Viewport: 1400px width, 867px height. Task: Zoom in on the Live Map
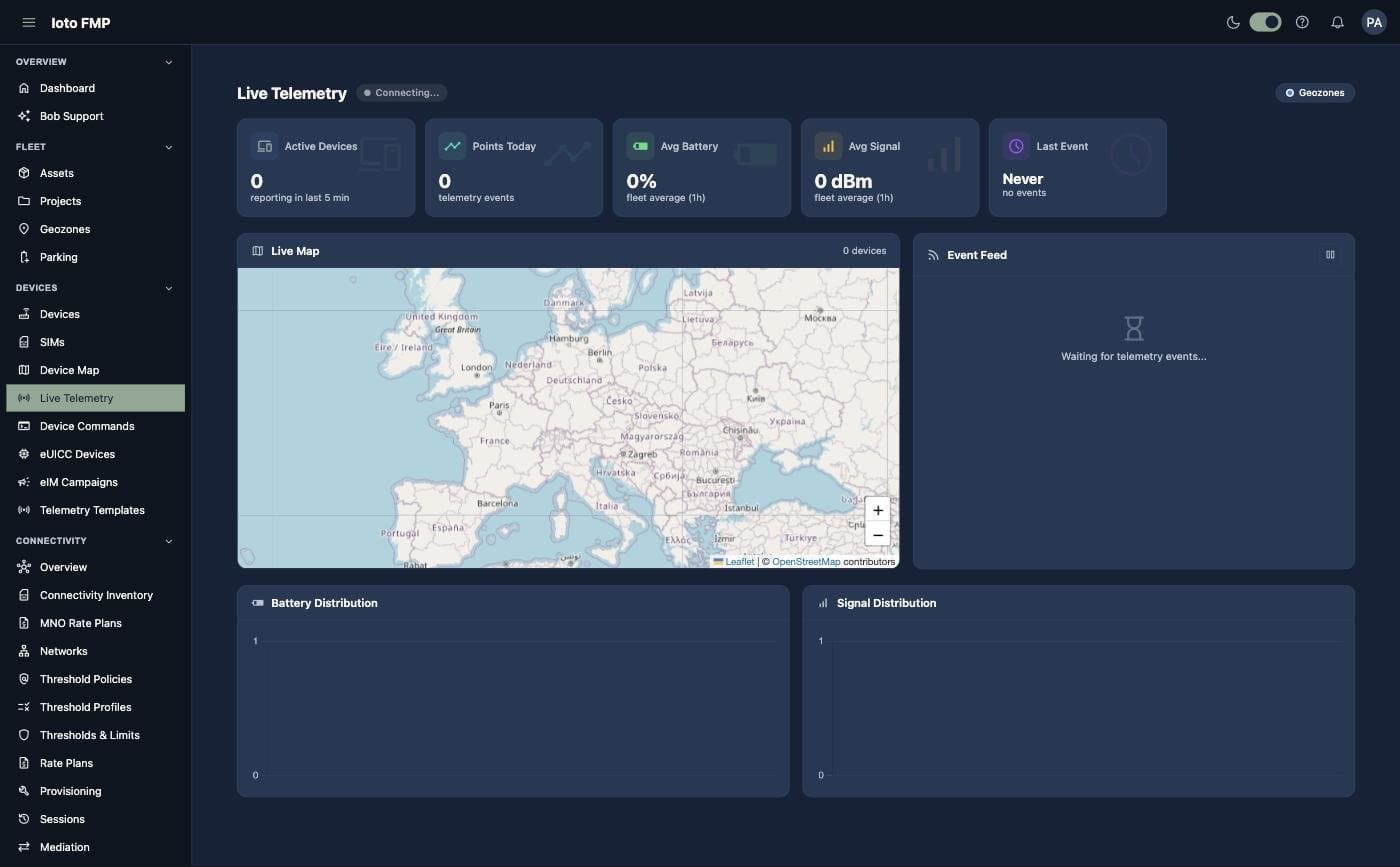click(877, 510)
